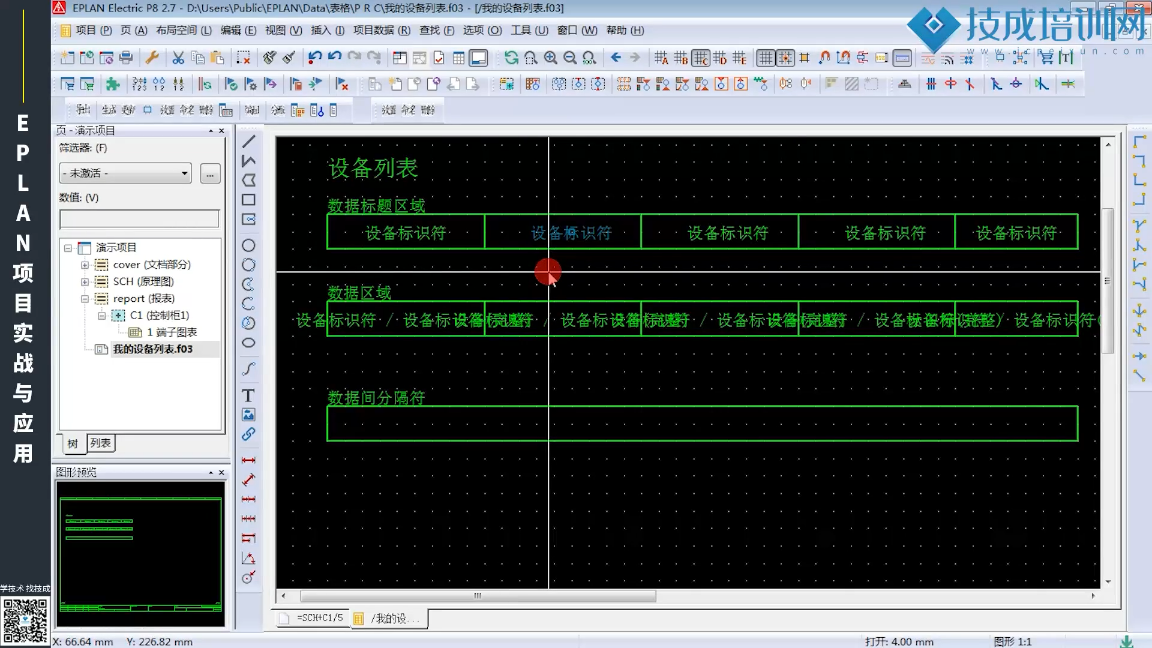Viewport: 1152px width, 648px height.
Task: Select the Ellipse drawing tool
Action: tap(248, 343)
